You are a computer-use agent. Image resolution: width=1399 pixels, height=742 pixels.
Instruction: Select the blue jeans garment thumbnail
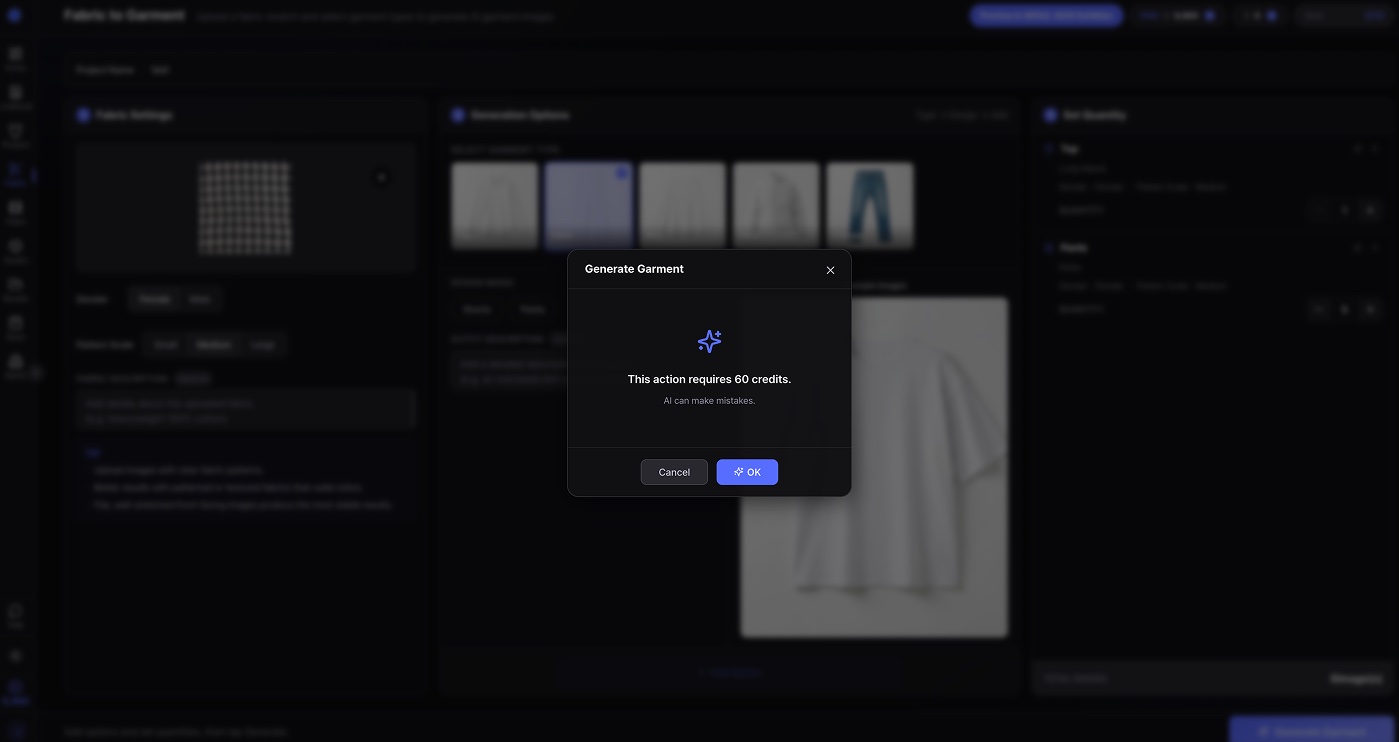[870, 206]
